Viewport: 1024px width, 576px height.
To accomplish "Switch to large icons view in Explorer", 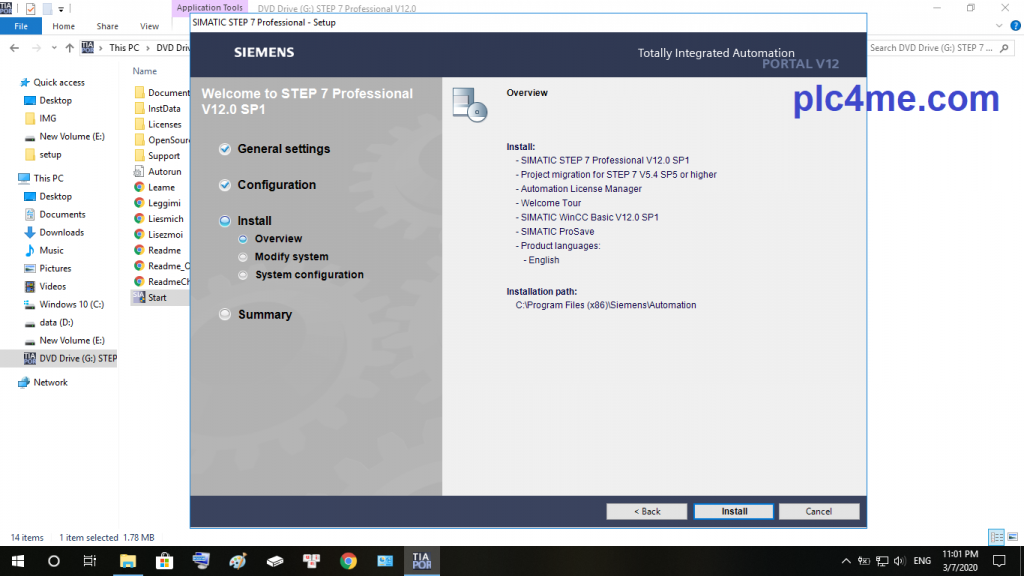I will pos(1011,537).
